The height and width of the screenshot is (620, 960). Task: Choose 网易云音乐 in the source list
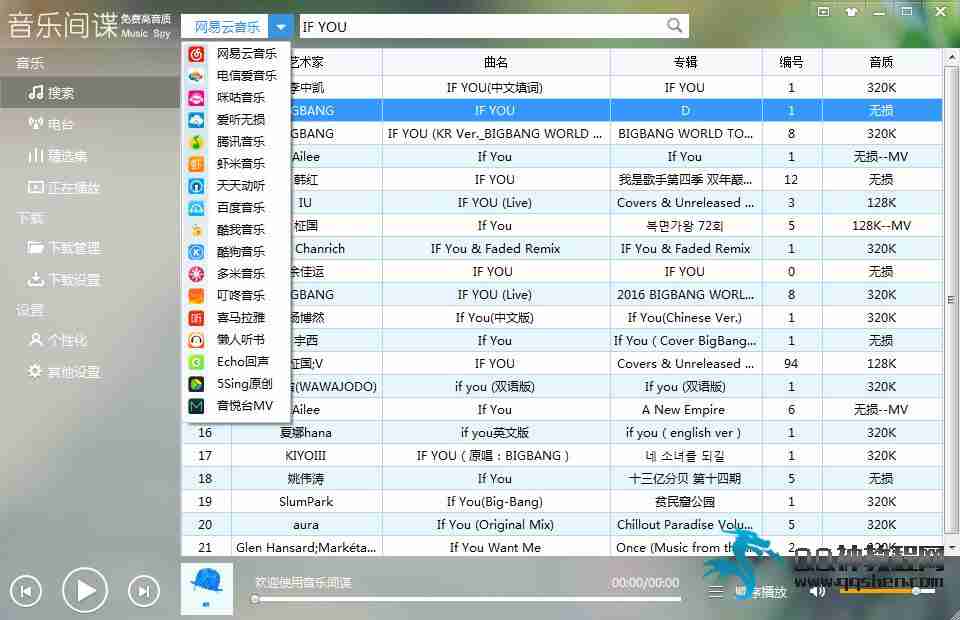click(x=236, y=54)
